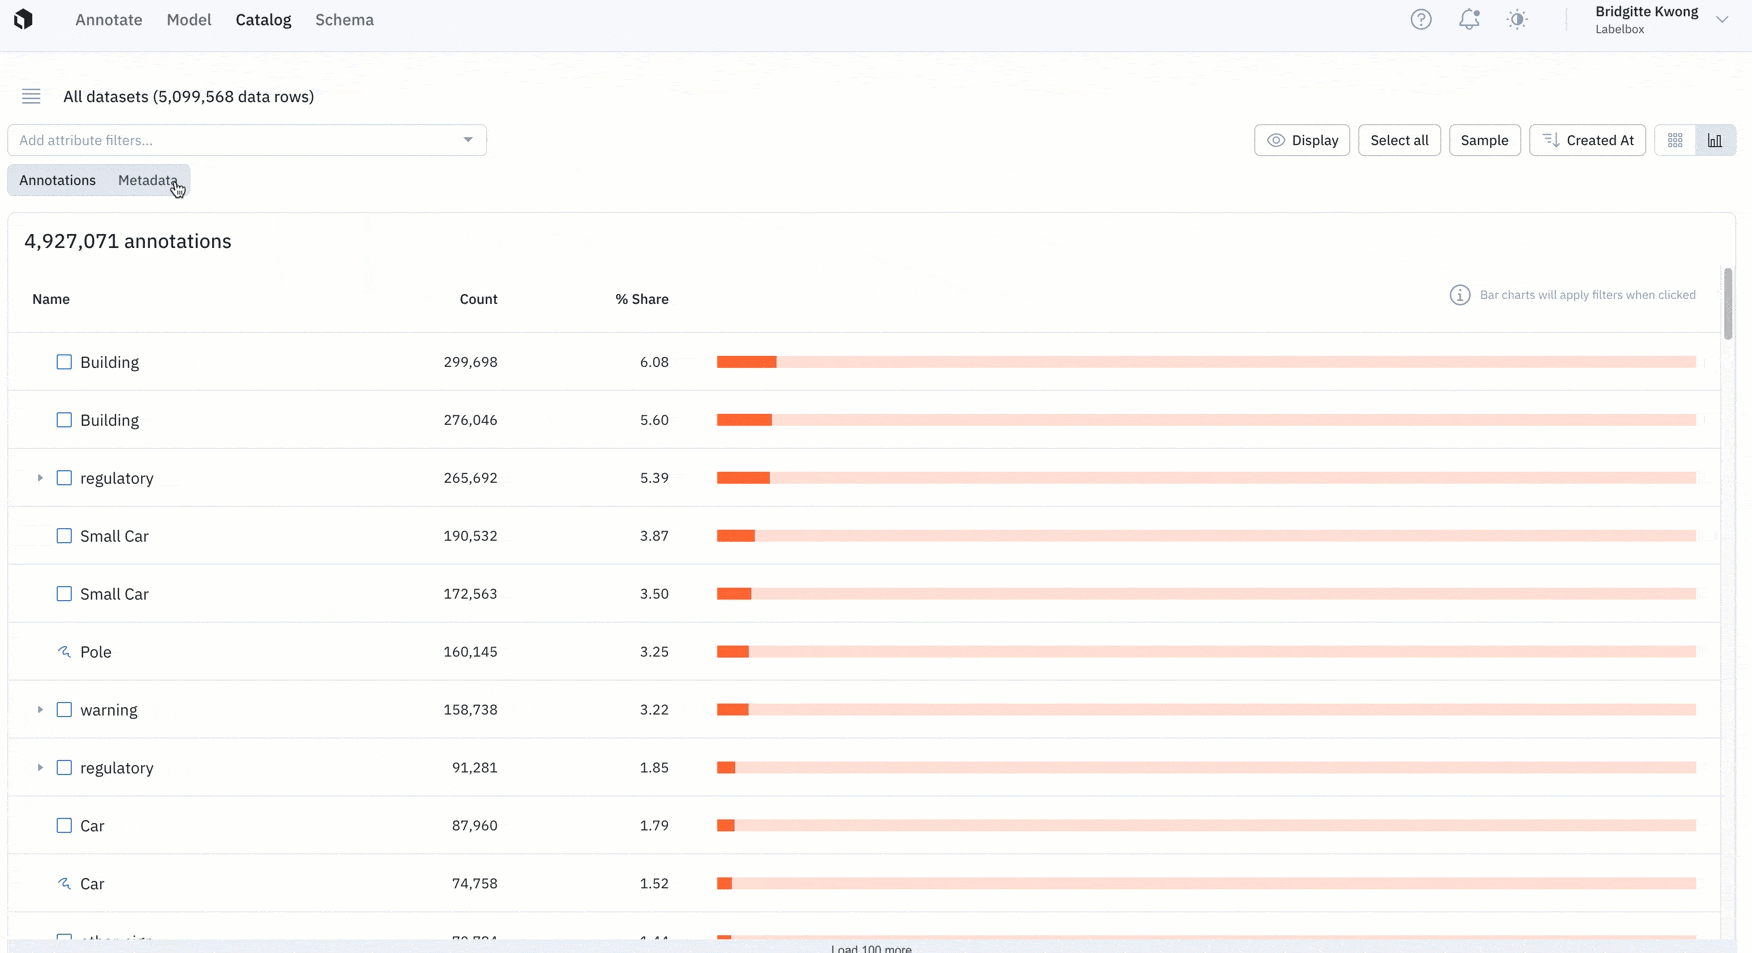The image size is (1752, 953).
Task: Switch to bar chart analytics view icon
Action: (1715, 140)
